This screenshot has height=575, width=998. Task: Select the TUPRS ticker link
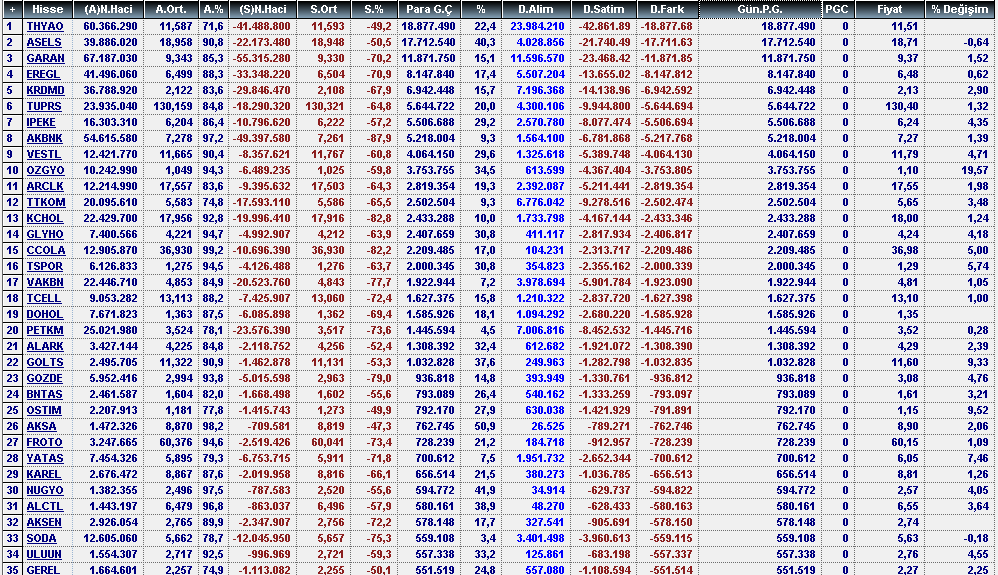44,106
